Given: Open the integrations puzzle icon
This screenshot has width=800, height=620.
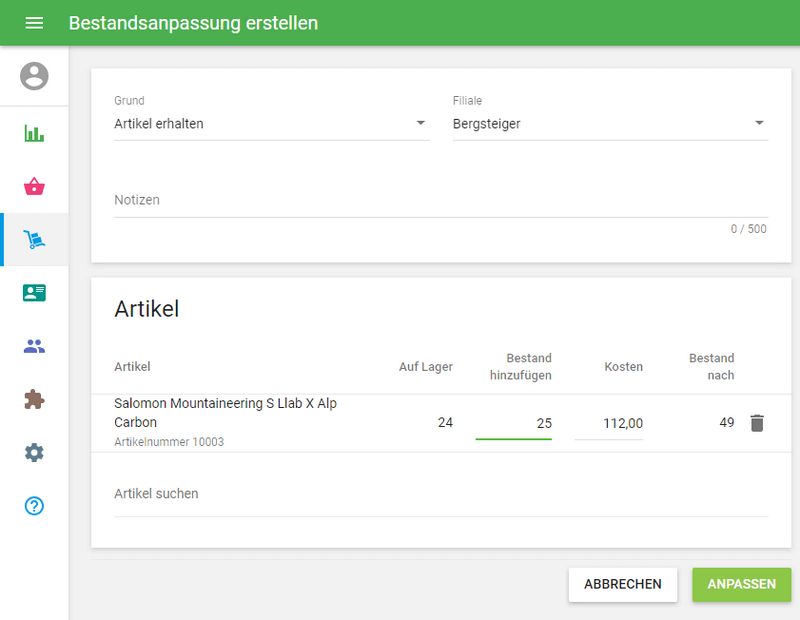Looking at the screenshot, I should coord(34,399).
